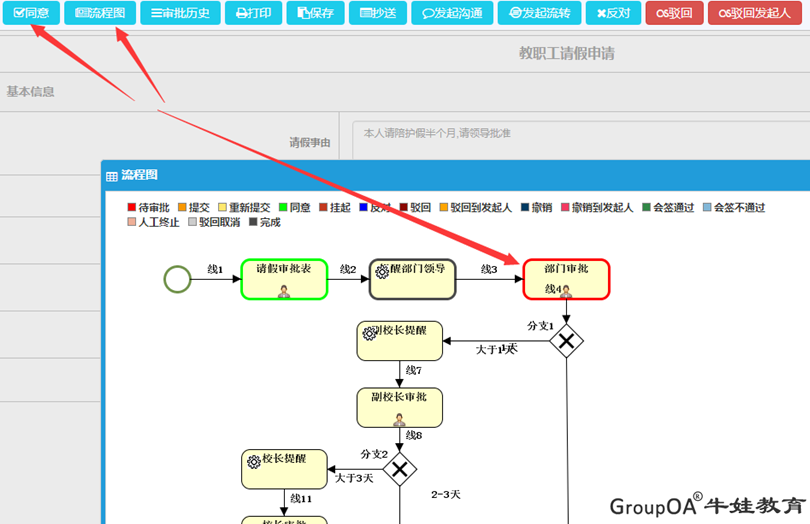
Task: Click the 会签不通过 legend swatch
Action: [x=707, y=207]
